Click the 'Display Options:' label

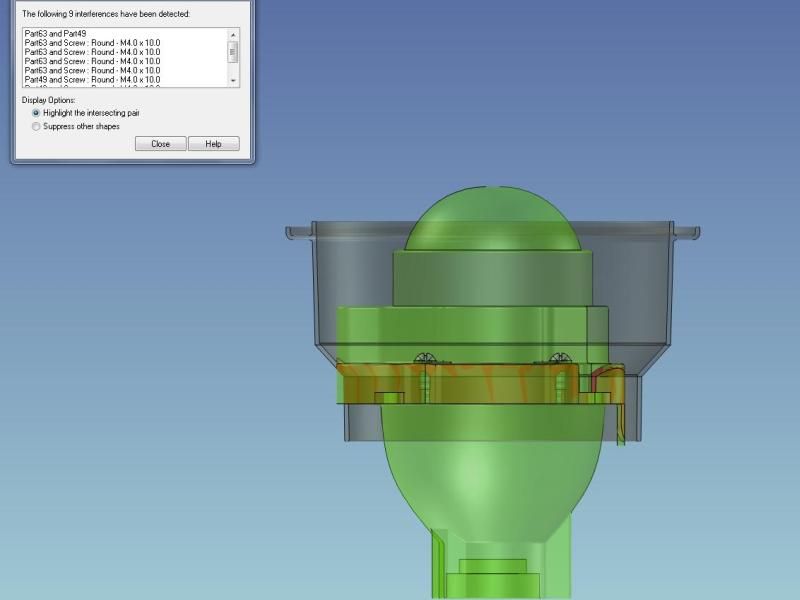[x=48, y=100]
